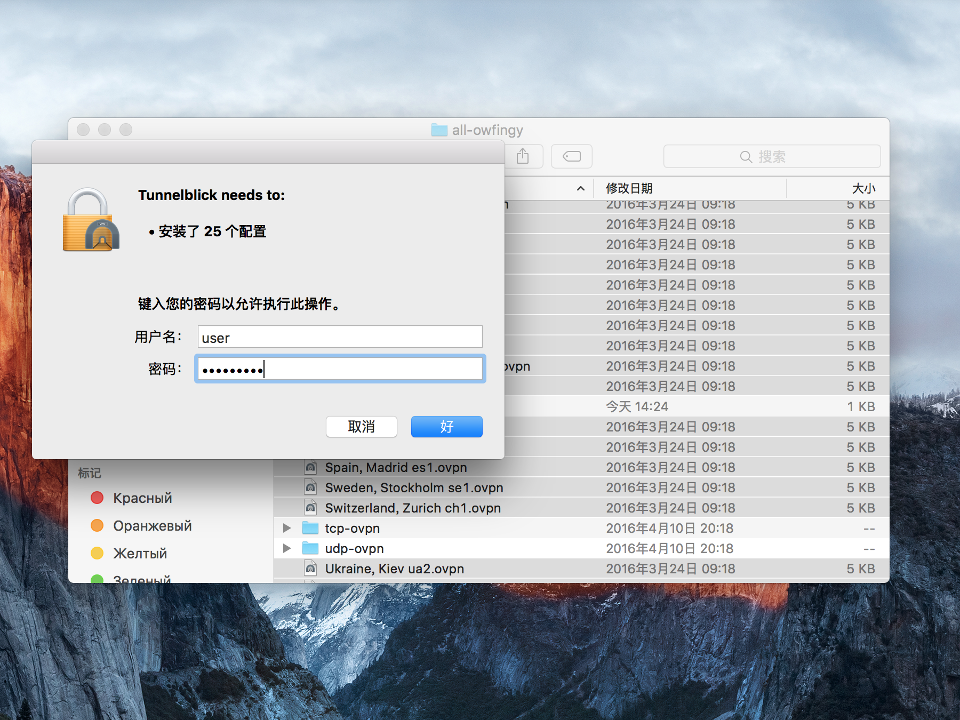The height and width of the screenshot is (720, 960).
Task: Click the 标记 sidebar section header
Action: coord(89,473)
